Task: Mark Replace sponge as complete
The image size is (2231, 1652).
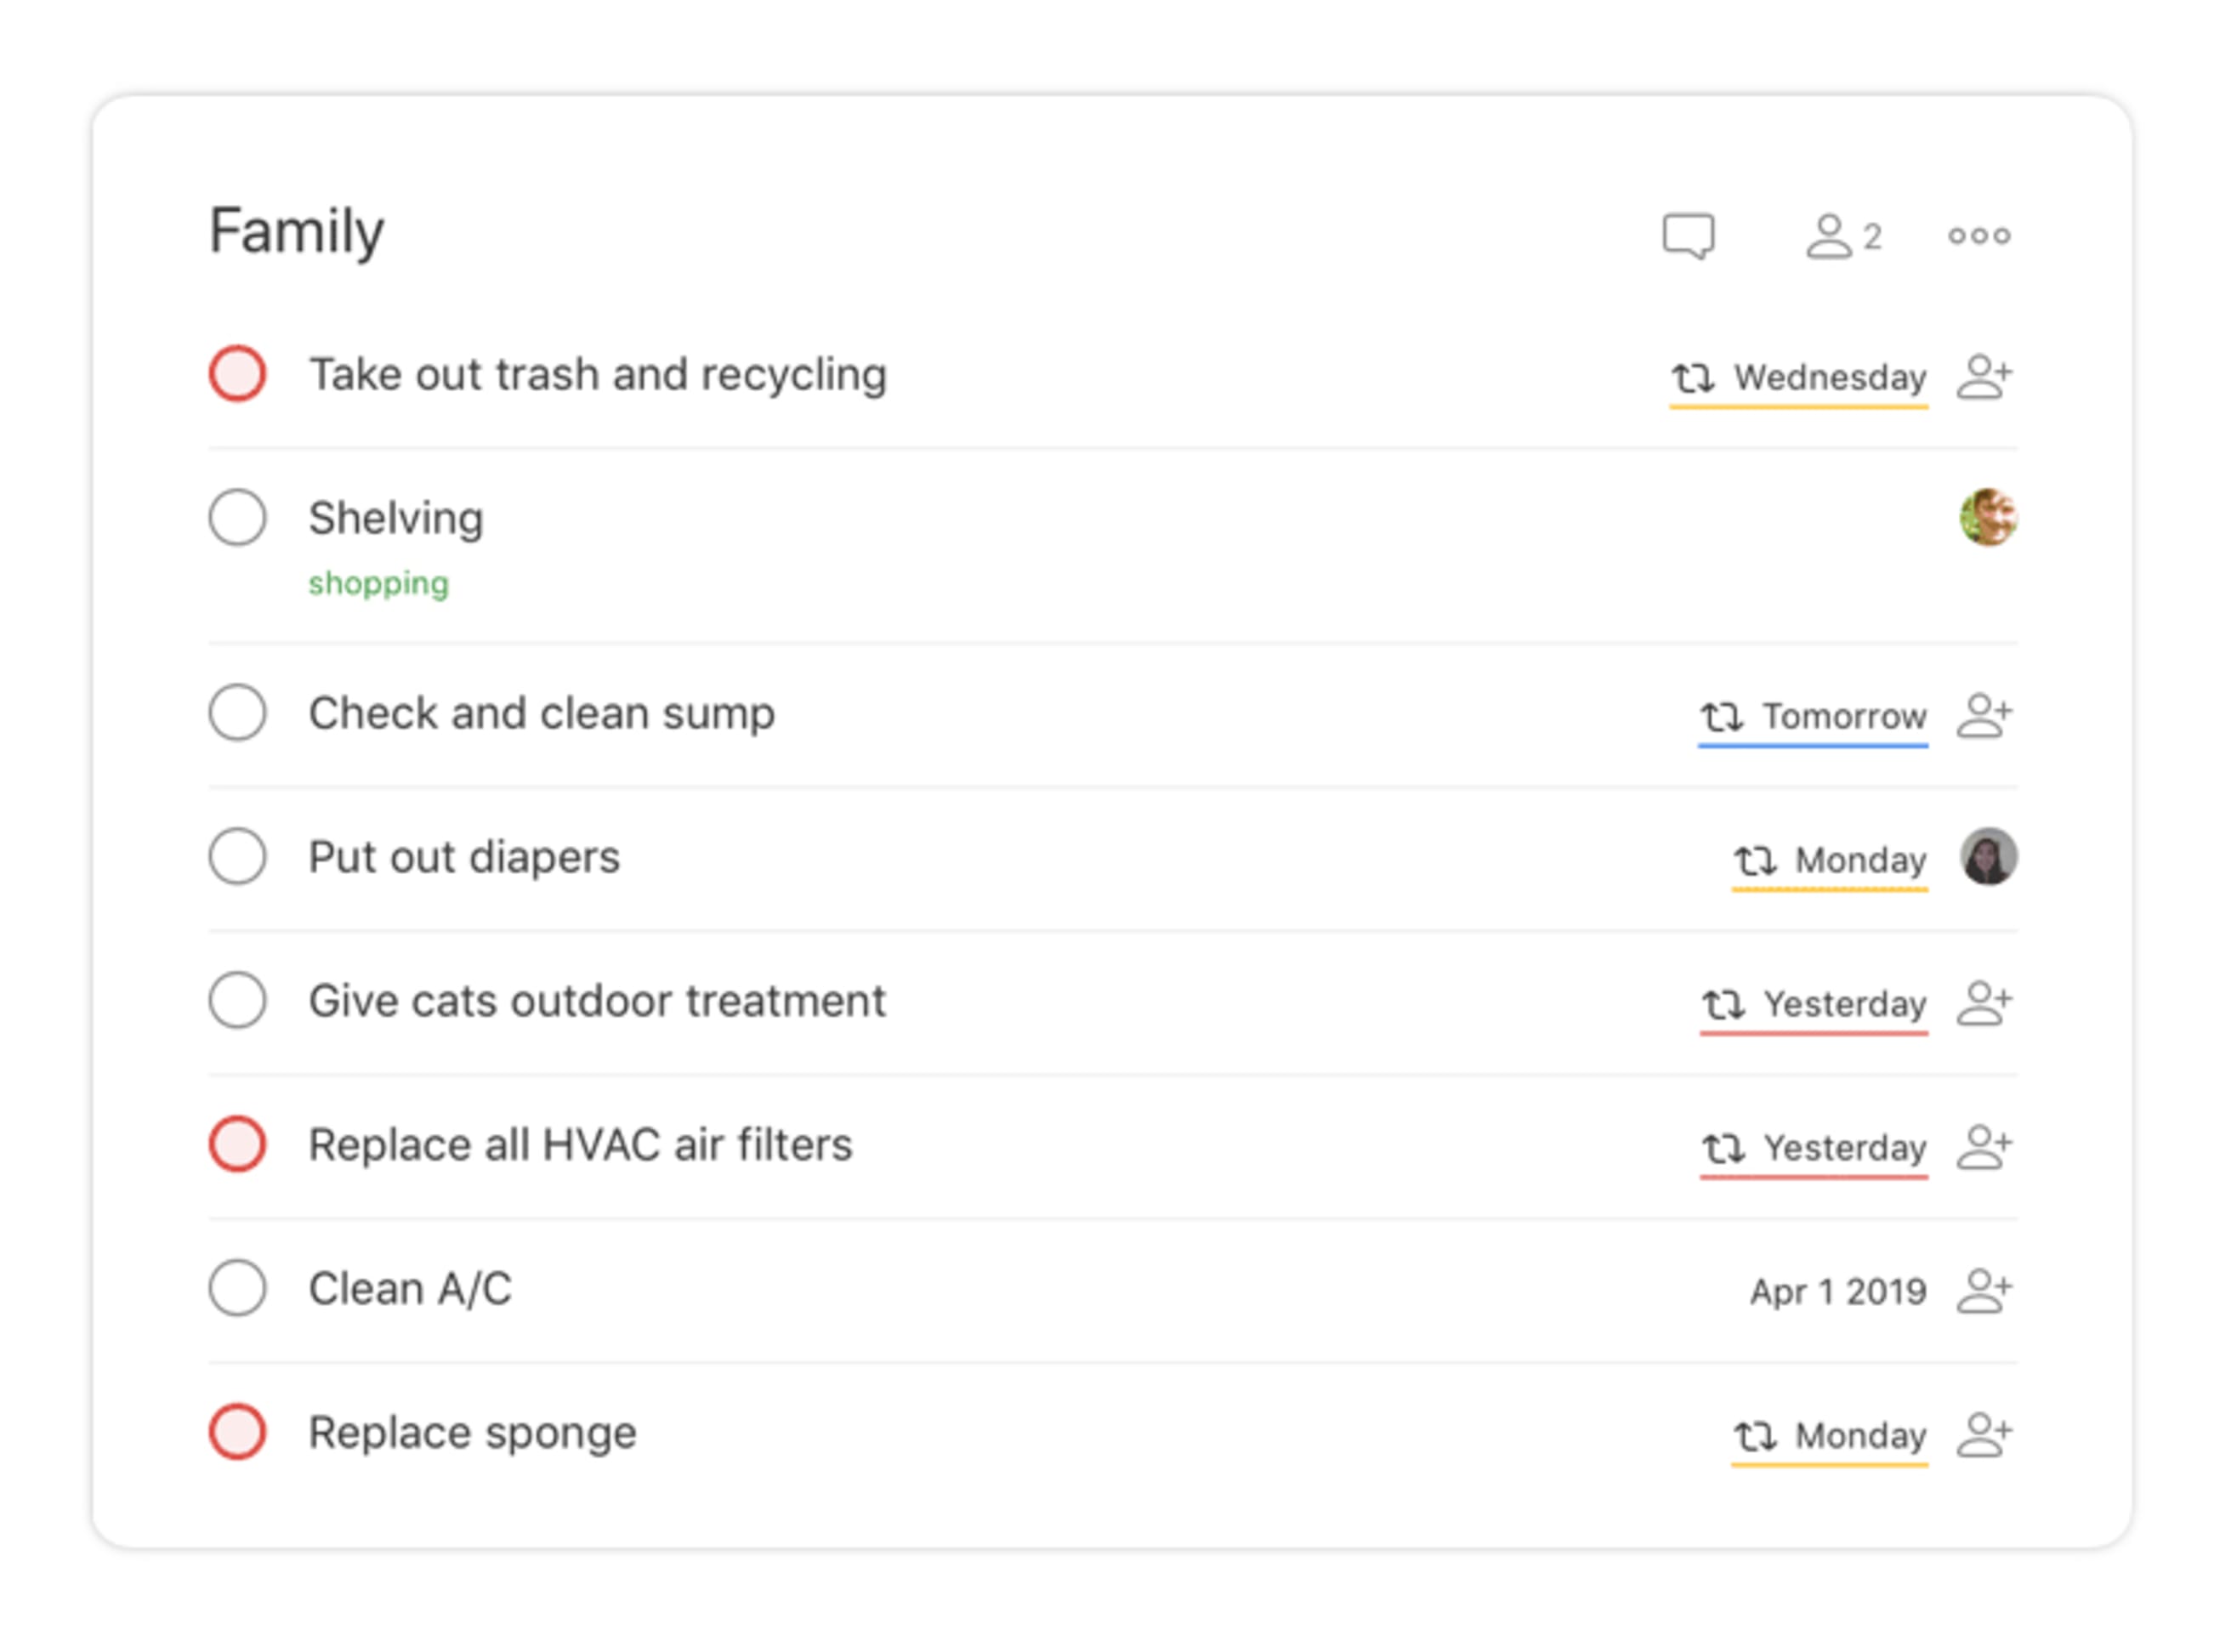Action: (x=237, y=1433)
